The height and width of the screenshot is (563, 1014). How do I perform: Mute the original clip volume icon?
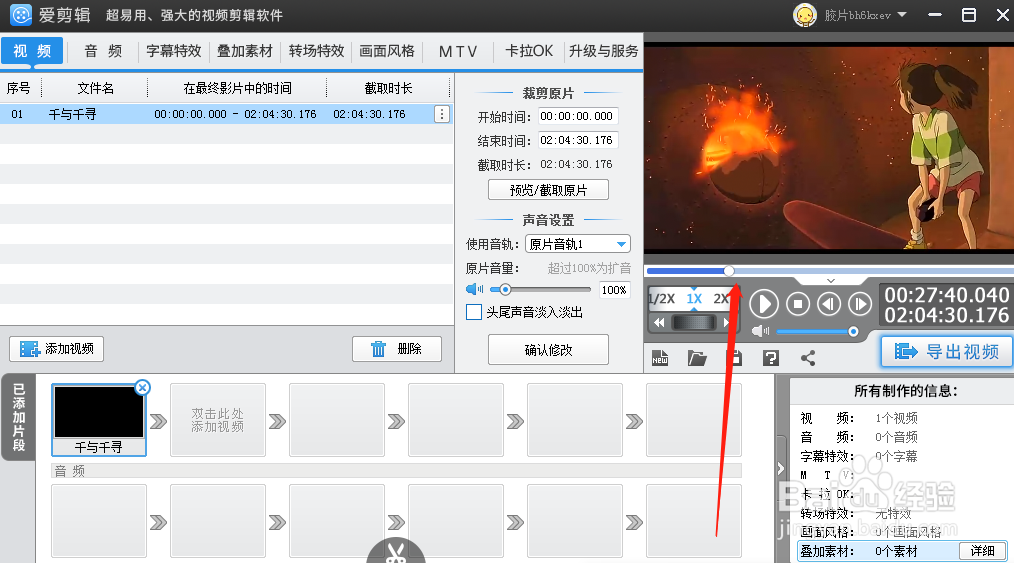click(x=474, y=289)
